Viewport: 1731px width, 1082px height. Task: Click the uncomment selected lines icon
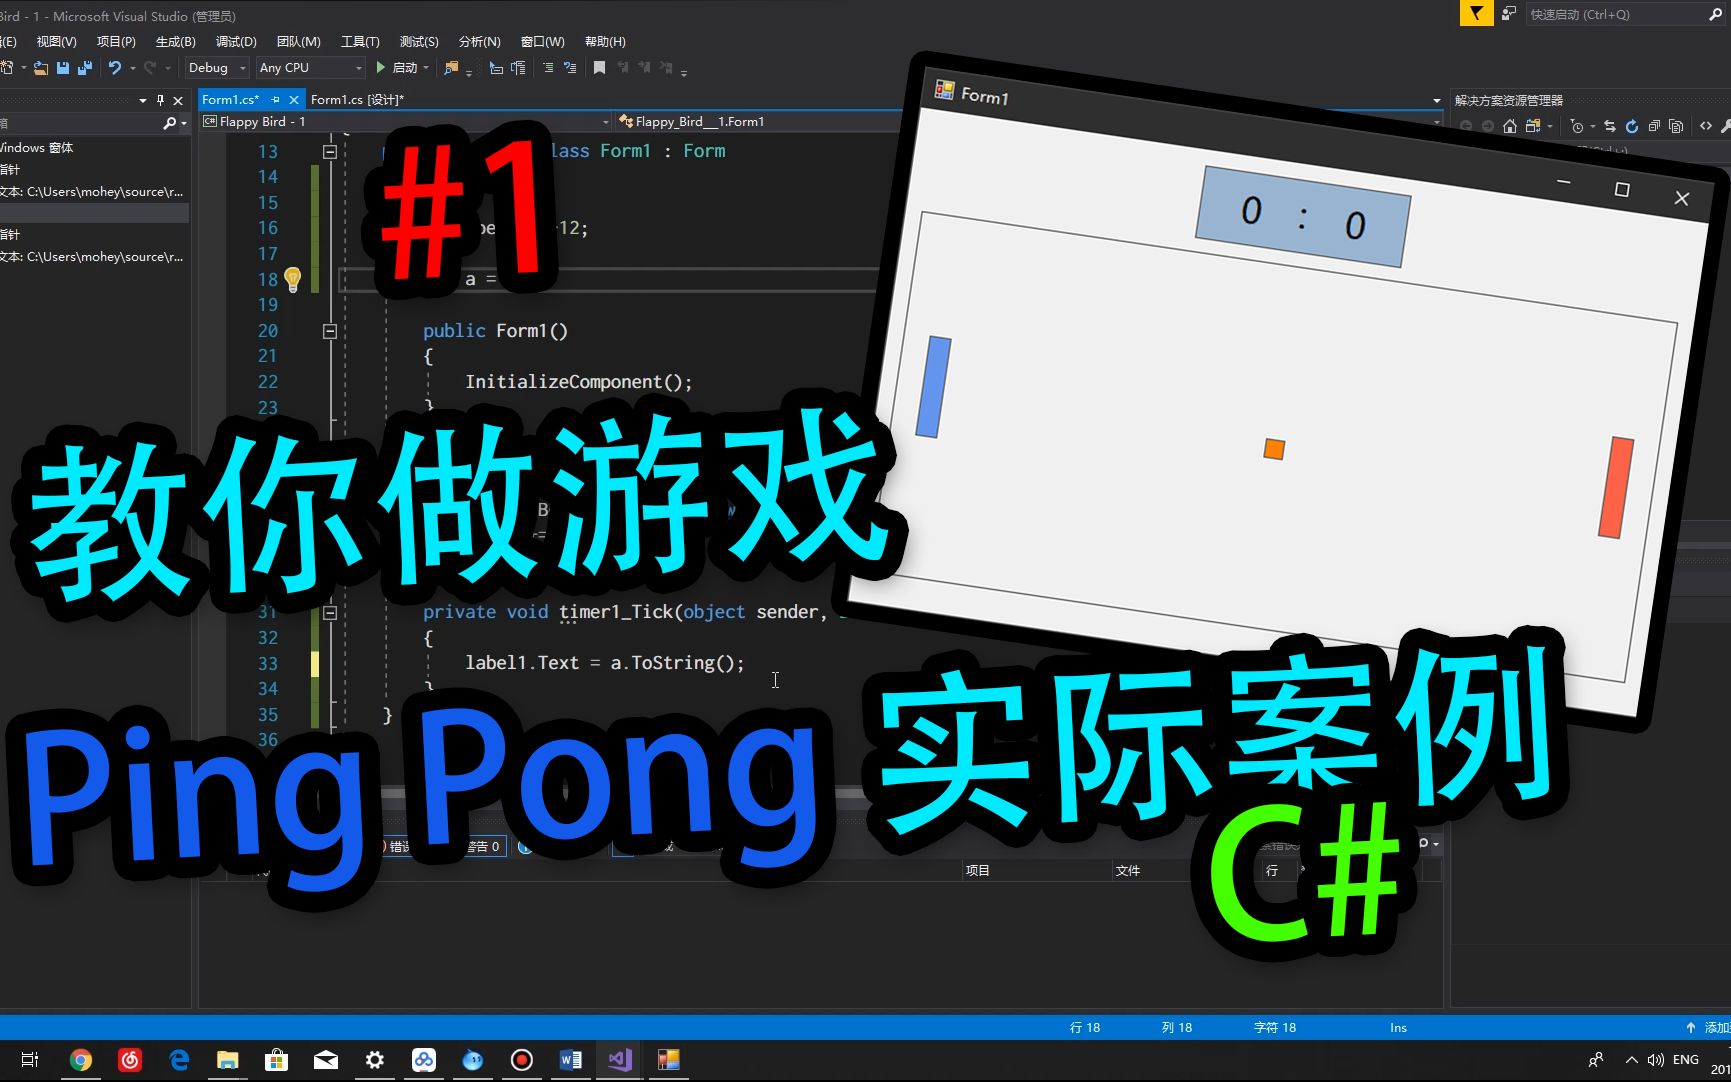point(570,68)
